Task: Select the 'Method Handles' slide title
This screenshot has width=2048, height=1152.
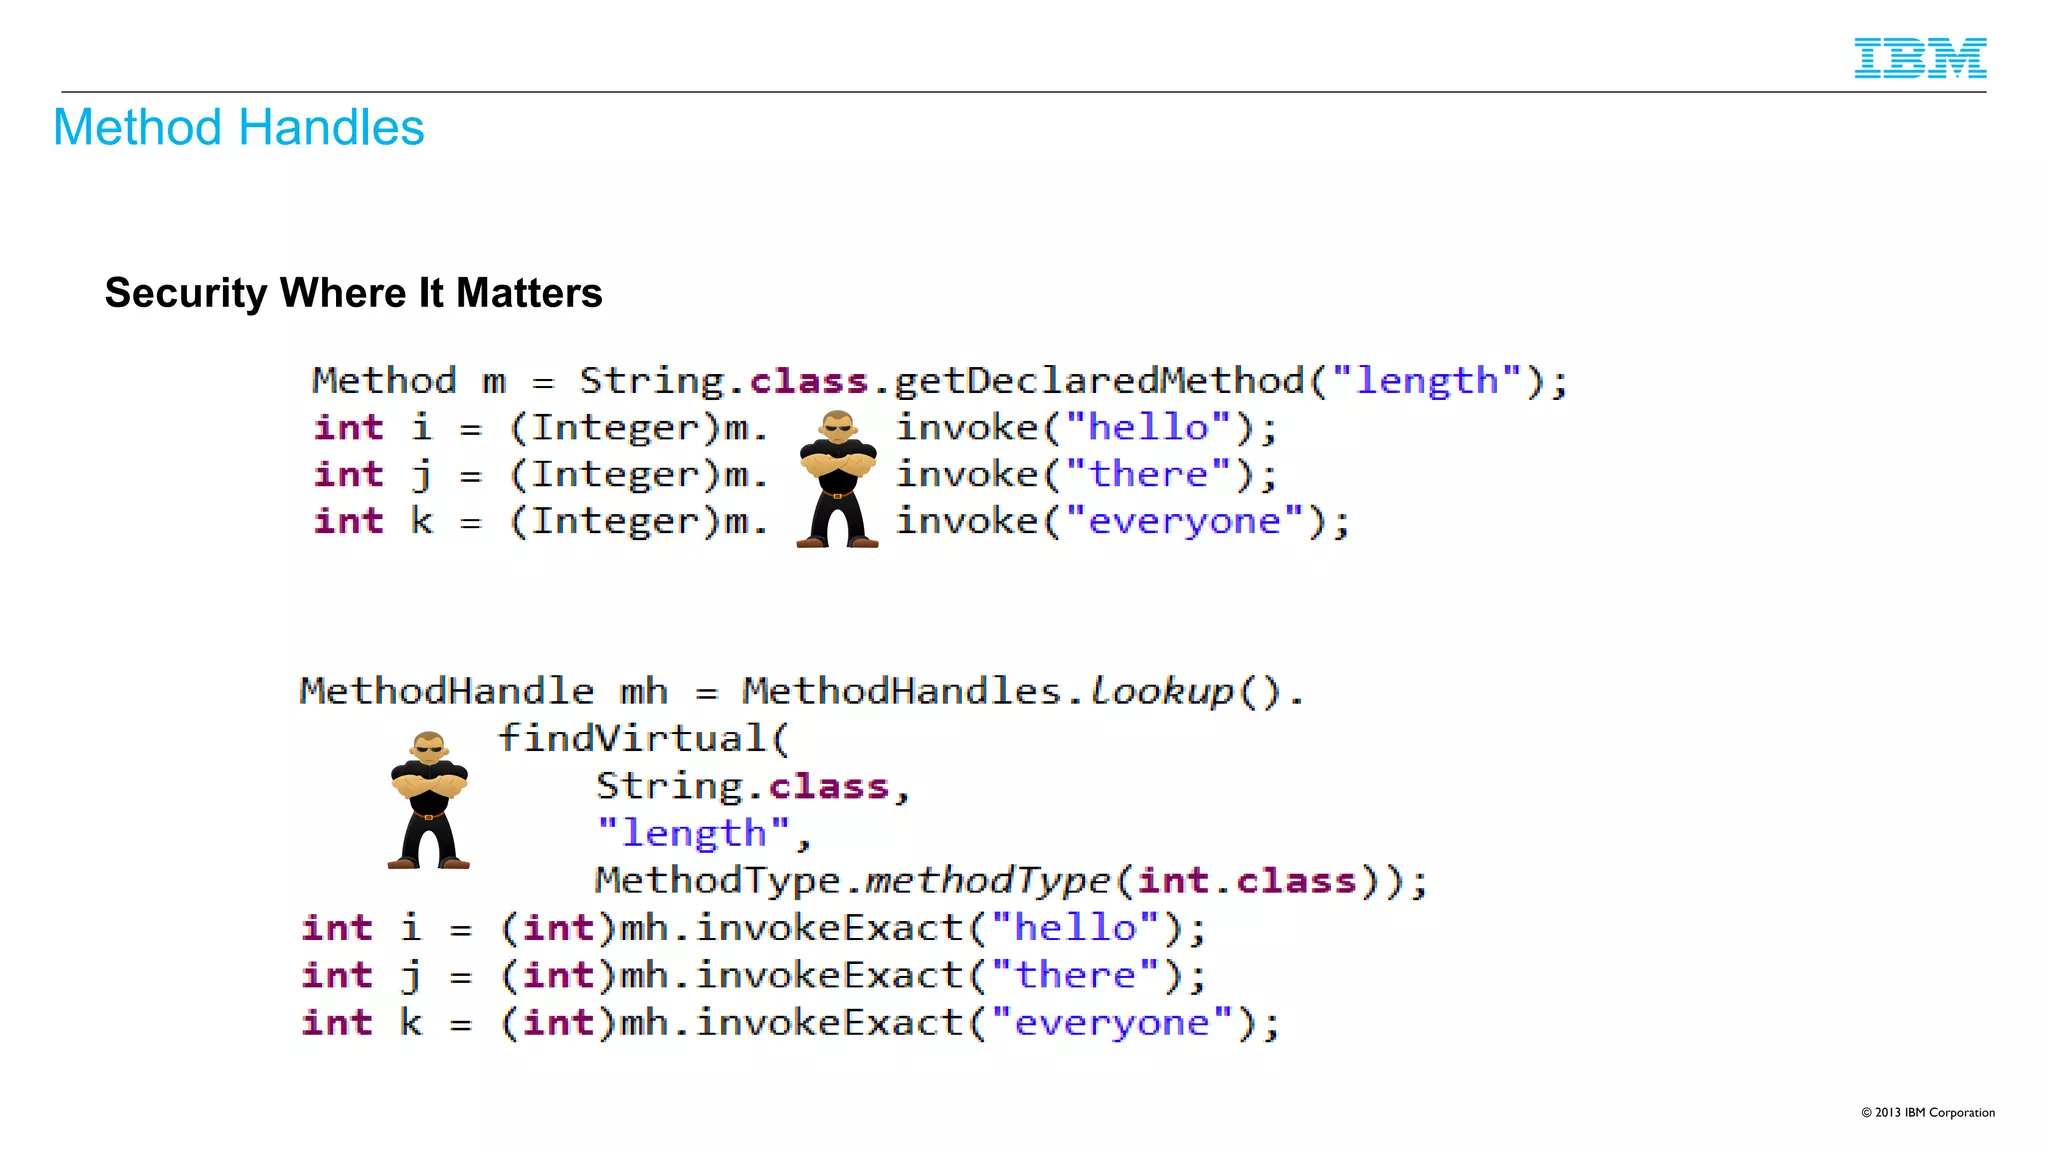Action: click(239, 128)
